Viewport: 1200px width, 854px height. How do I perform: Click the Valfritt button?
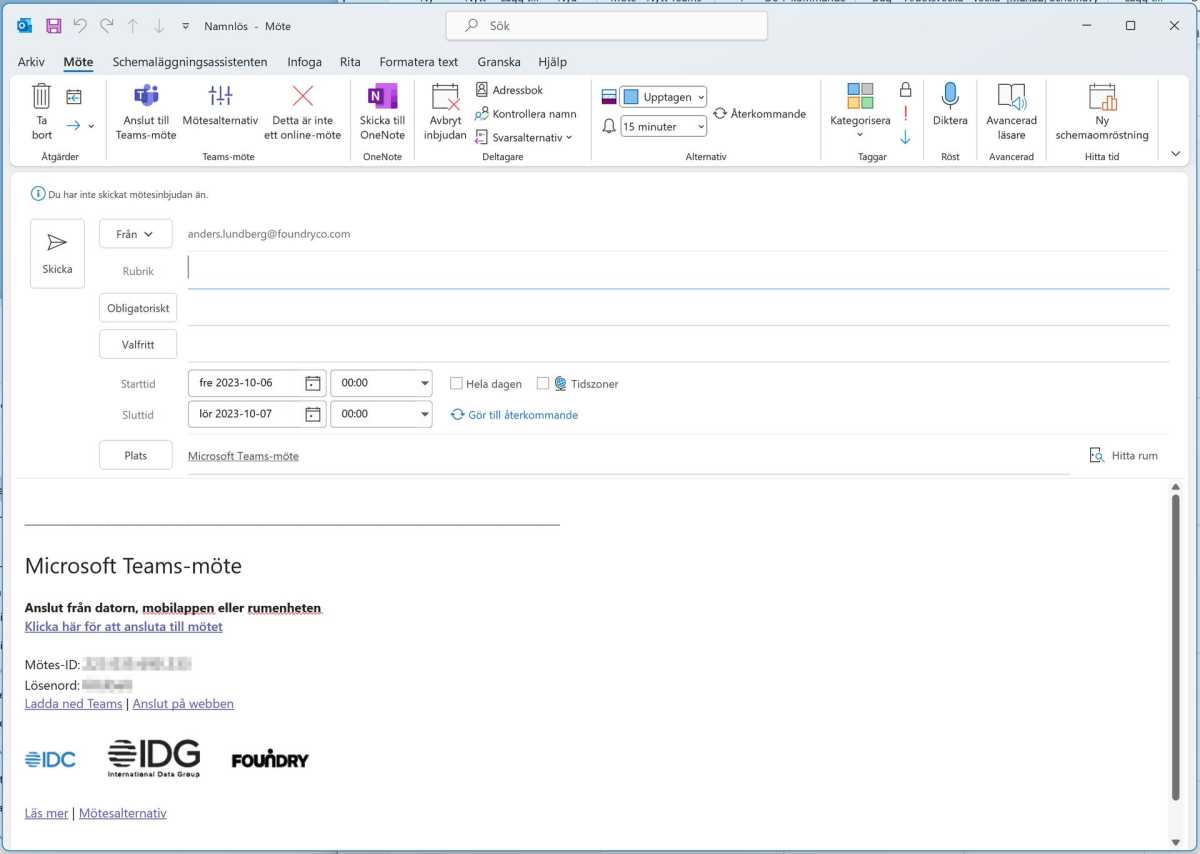click(138, 344)
